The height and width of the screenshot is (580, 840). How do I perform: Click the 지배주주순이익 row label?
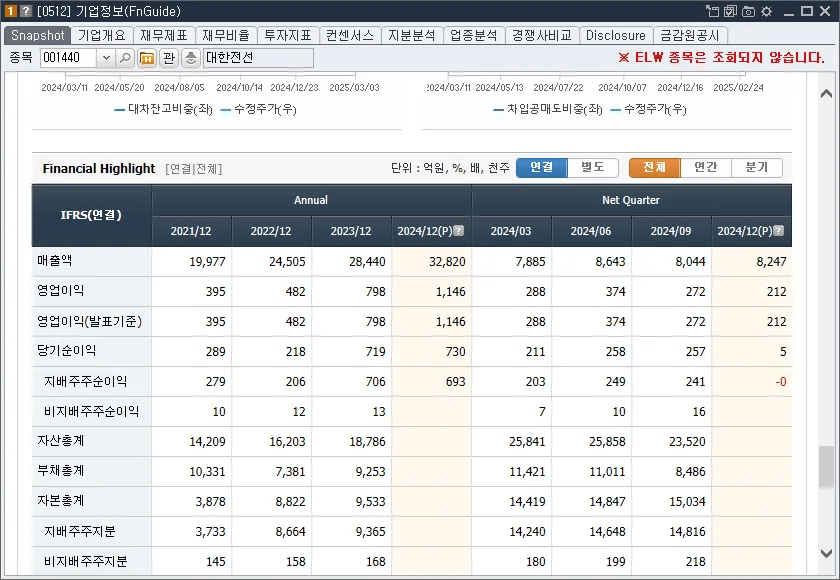(85, 381)
